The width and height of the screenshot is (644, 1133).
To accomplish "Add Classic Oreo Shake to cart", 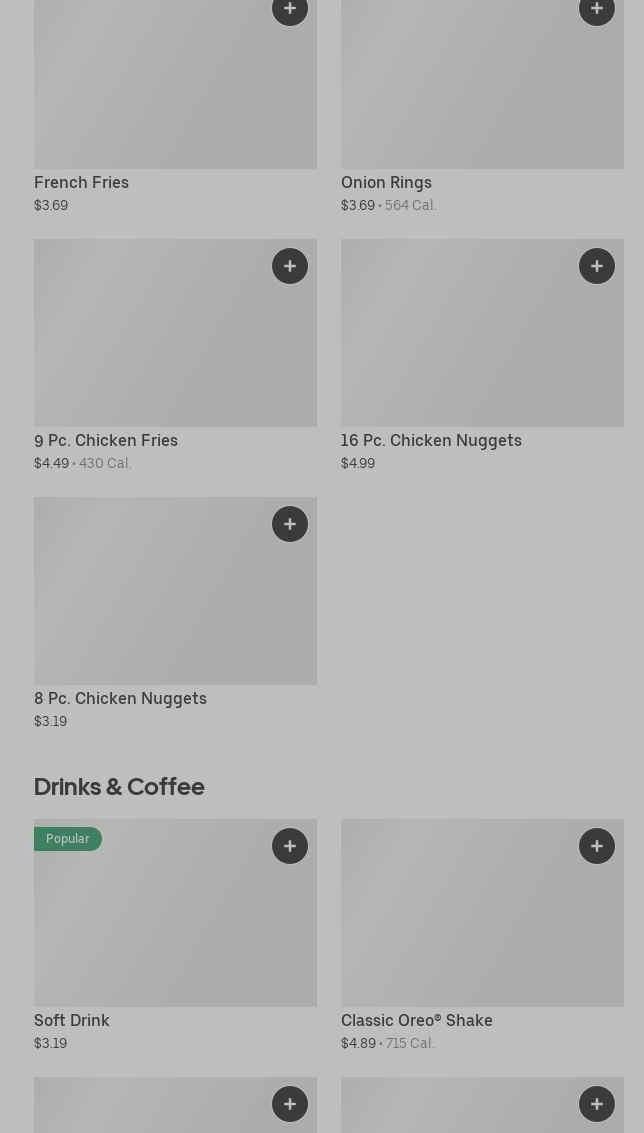I will [597, 846].
